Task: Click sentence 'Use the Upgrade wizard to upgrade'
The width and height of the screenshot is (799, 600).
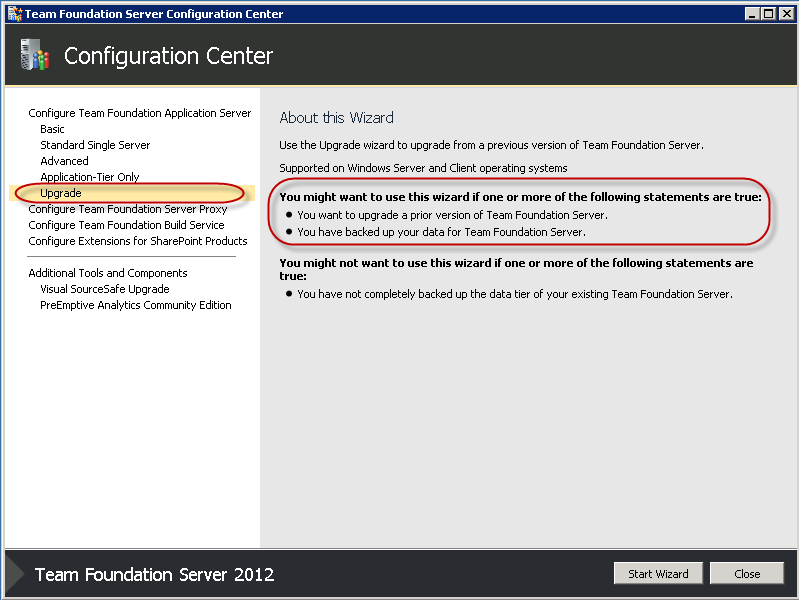Action: point(491,145)
